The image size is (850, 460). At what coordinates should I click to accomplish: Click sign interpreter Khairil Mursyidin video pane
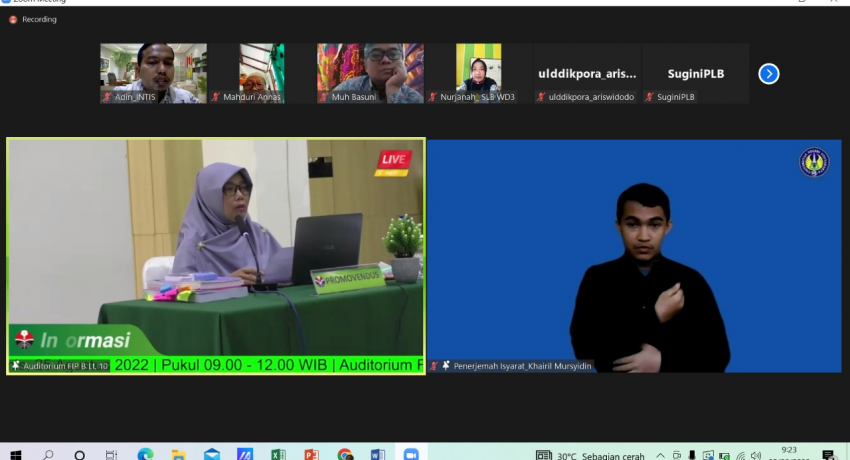(634, 256)
